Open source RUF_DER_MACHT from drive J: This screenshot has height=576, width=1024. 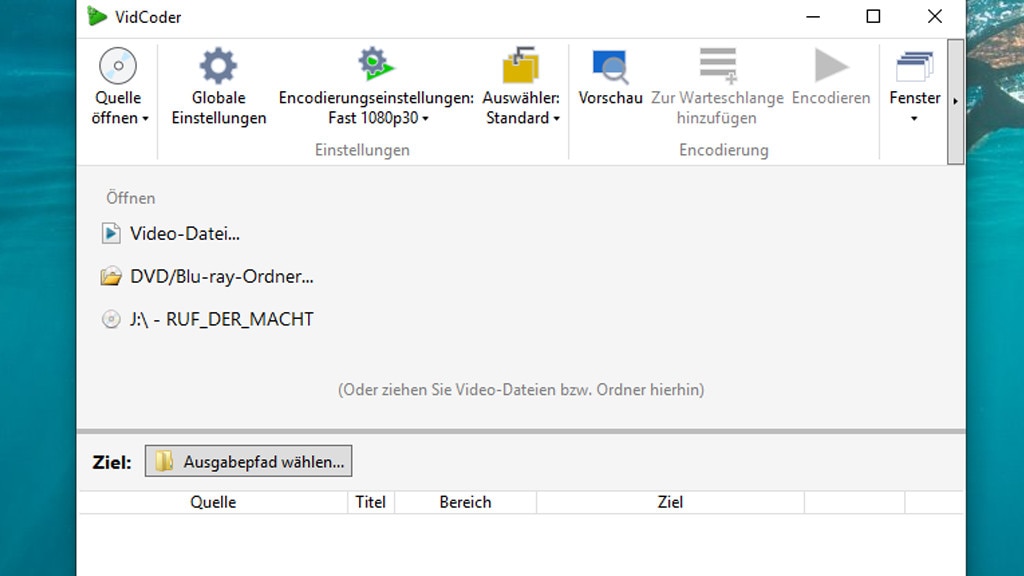coord(220,319)
